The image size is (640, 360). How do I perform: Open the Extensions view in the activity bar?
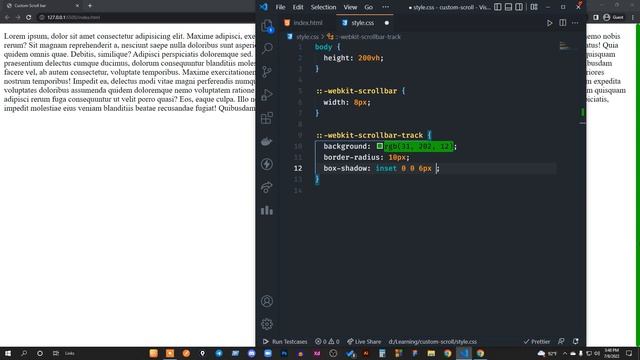point(267,118)
